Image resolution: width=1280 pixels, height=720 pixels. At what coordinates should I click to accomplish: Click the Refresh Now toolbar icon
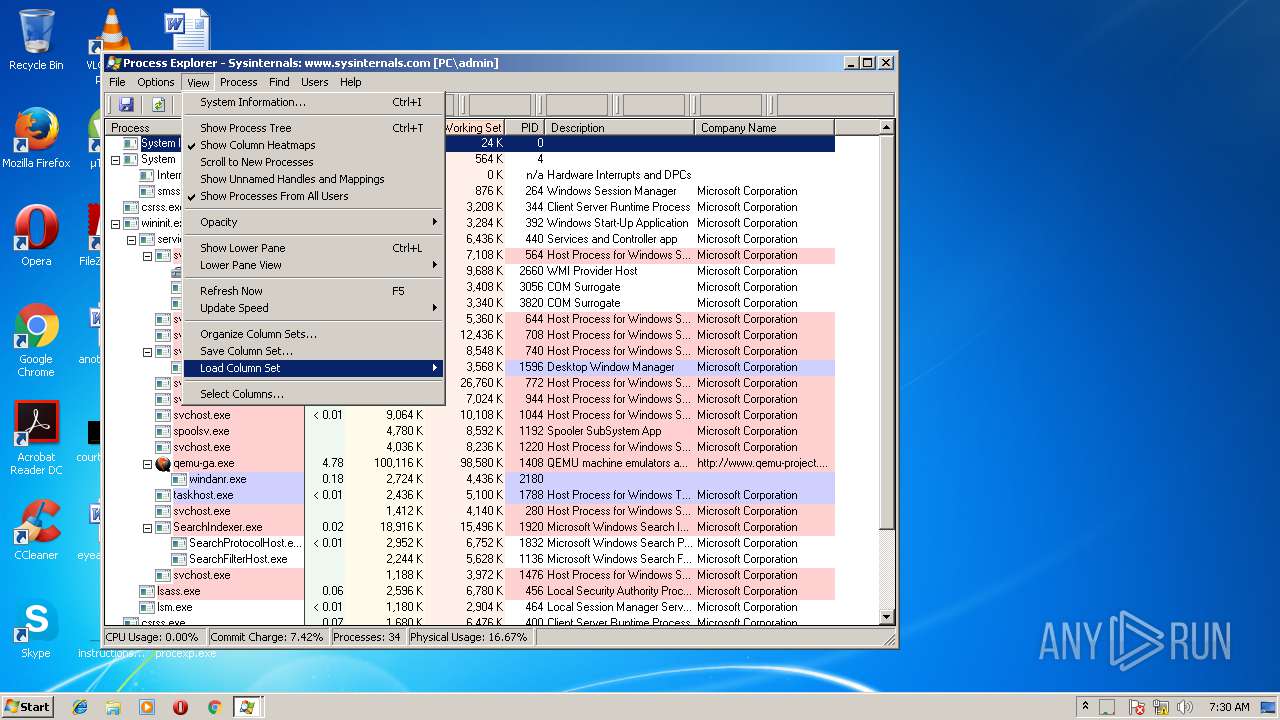(x=158, y=104)
